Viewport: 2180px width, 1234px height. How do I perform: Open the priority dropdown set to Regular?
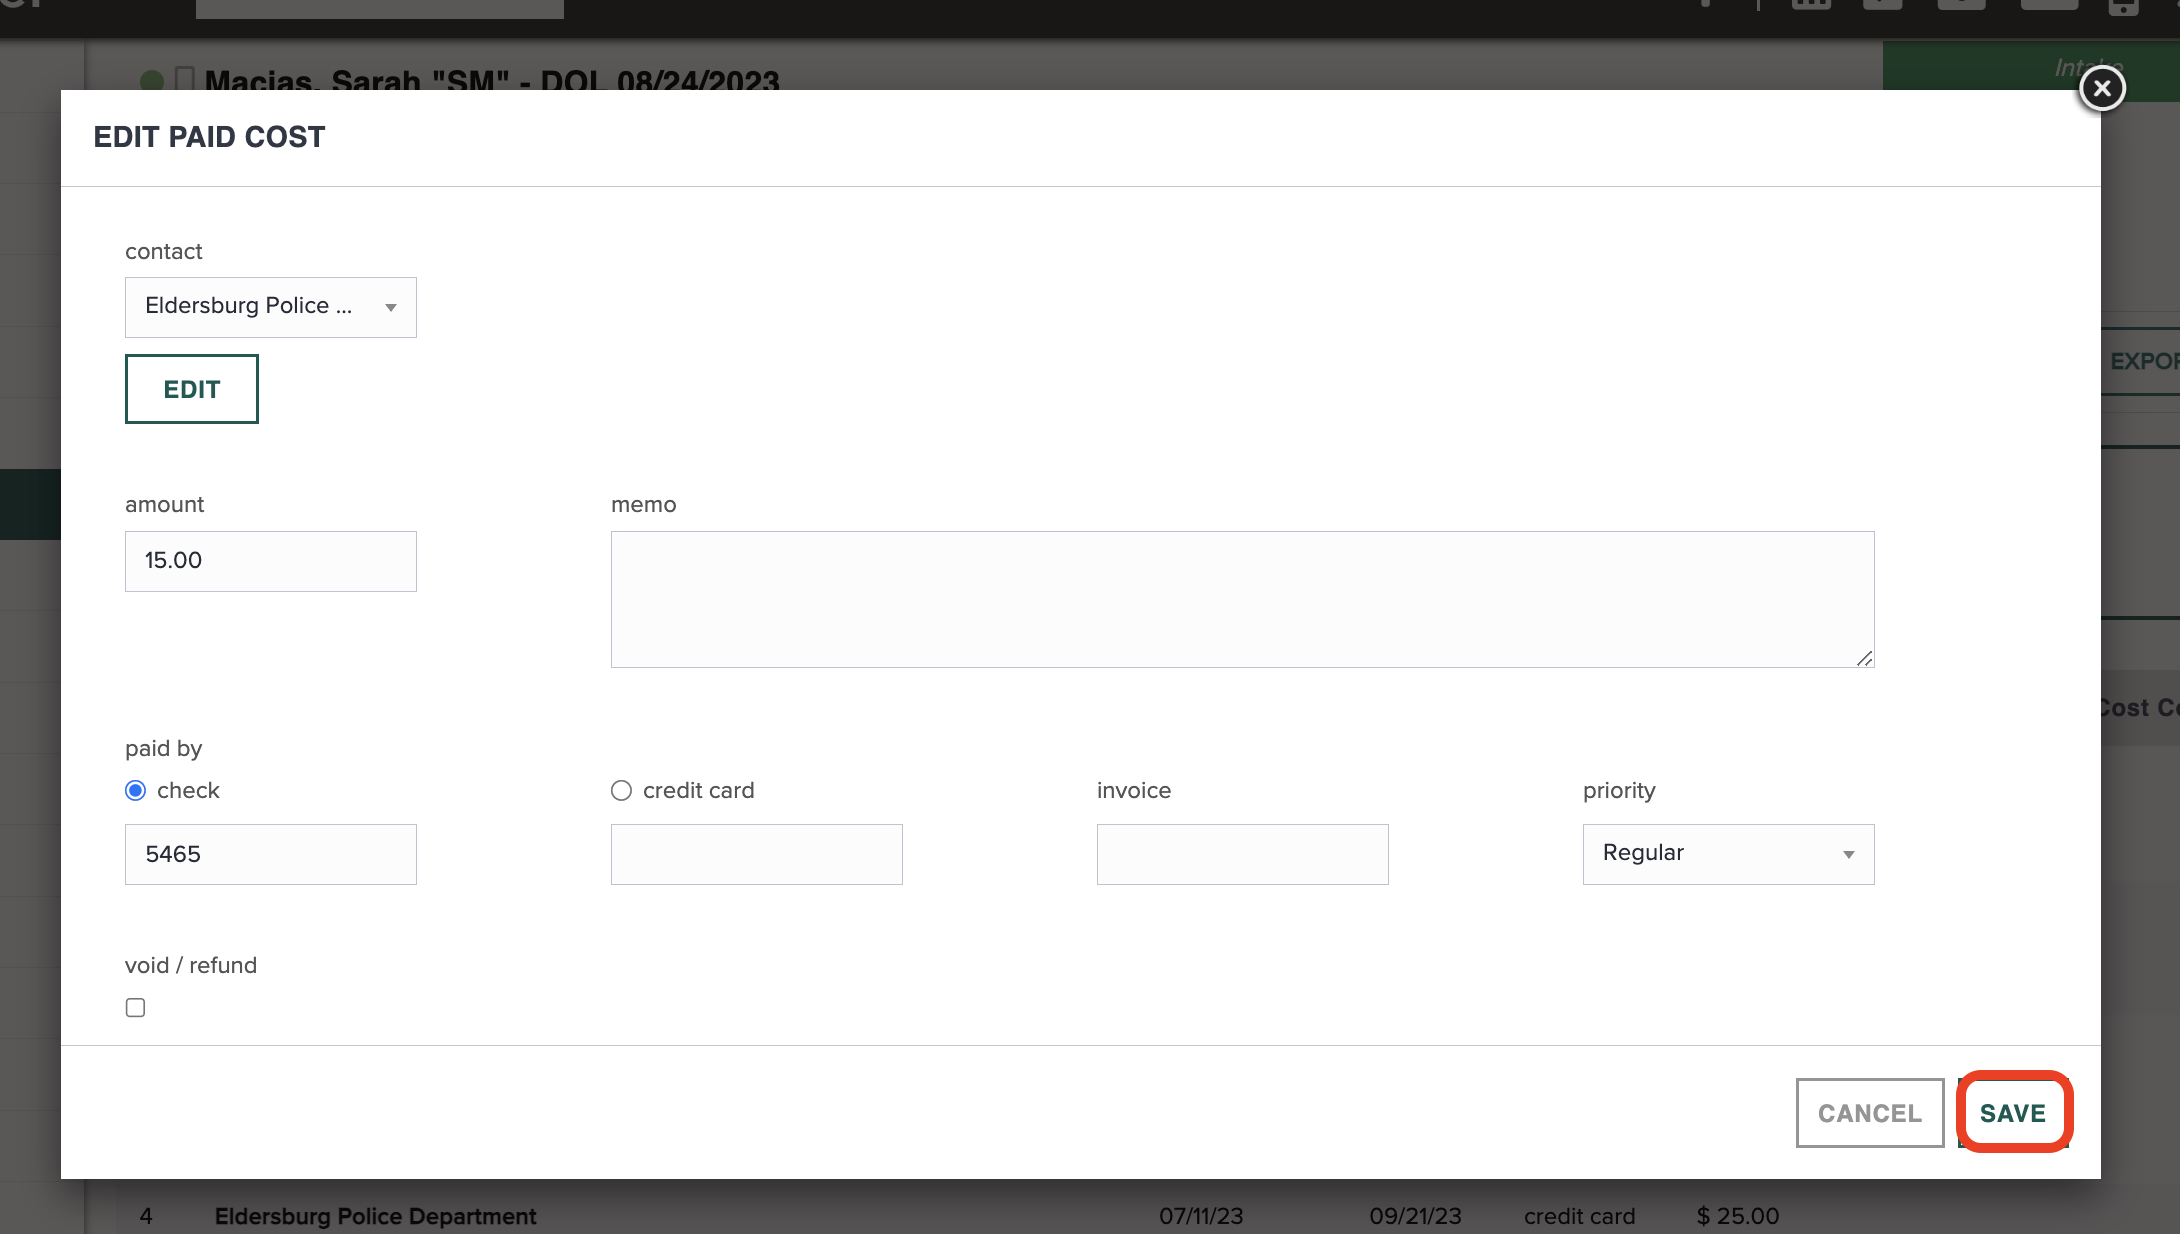click(x=1728, y=854)
